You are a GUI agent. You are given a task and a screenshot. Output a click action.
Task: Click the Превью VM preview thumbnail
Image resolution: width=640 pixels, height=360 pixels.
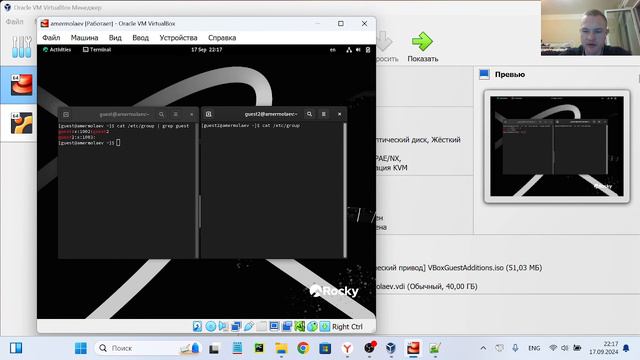pos(557,146)
